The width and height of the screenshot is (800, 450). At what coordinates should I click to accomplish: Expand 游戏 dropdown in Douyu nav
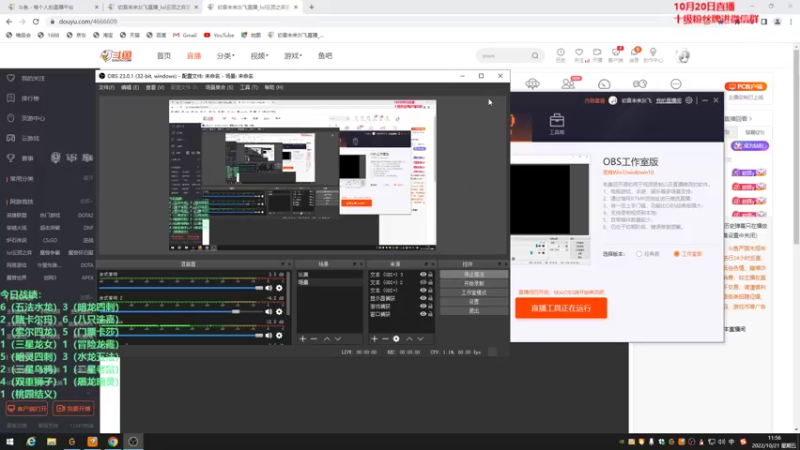[293, 56]
